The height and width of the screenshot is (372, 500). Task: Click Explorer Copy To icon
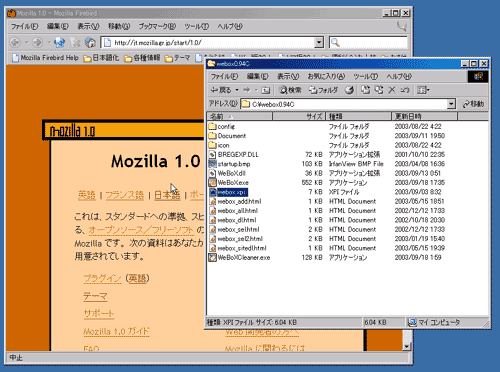click(x=379, y=90)
